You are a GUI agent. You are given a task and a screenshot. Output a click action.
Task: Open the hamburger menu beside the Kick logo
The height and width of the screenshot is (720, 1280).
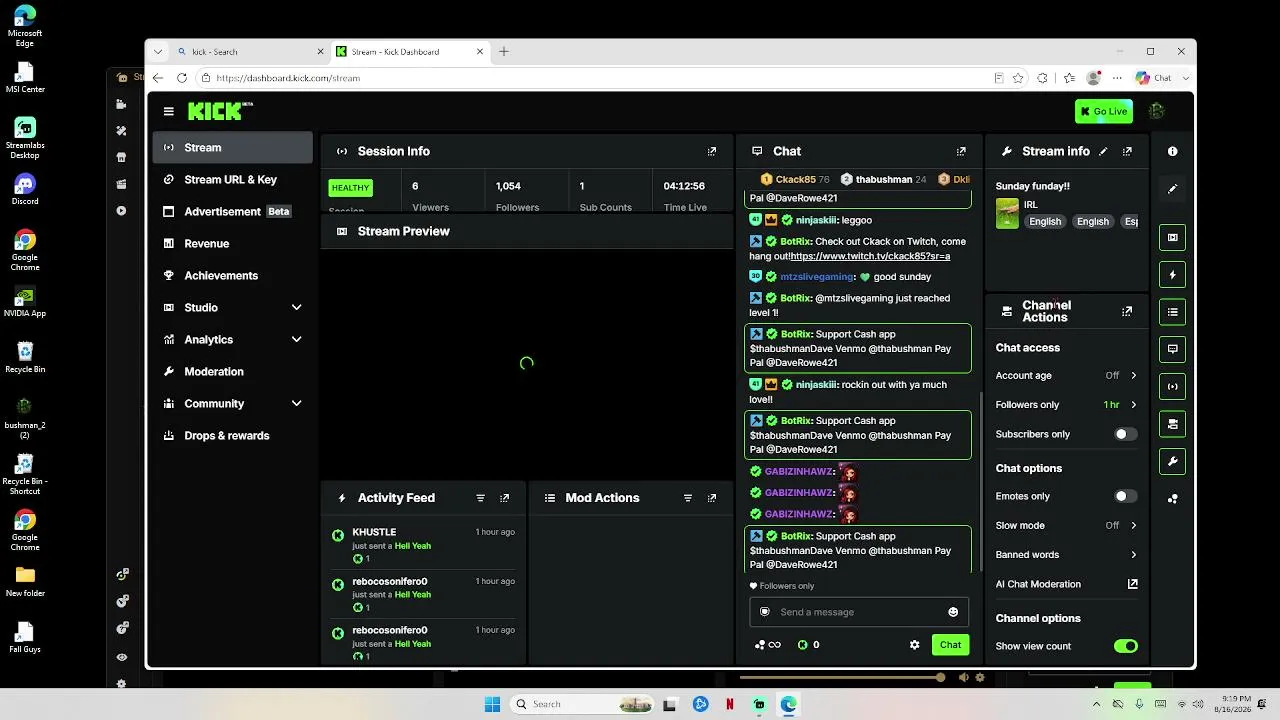169,111
